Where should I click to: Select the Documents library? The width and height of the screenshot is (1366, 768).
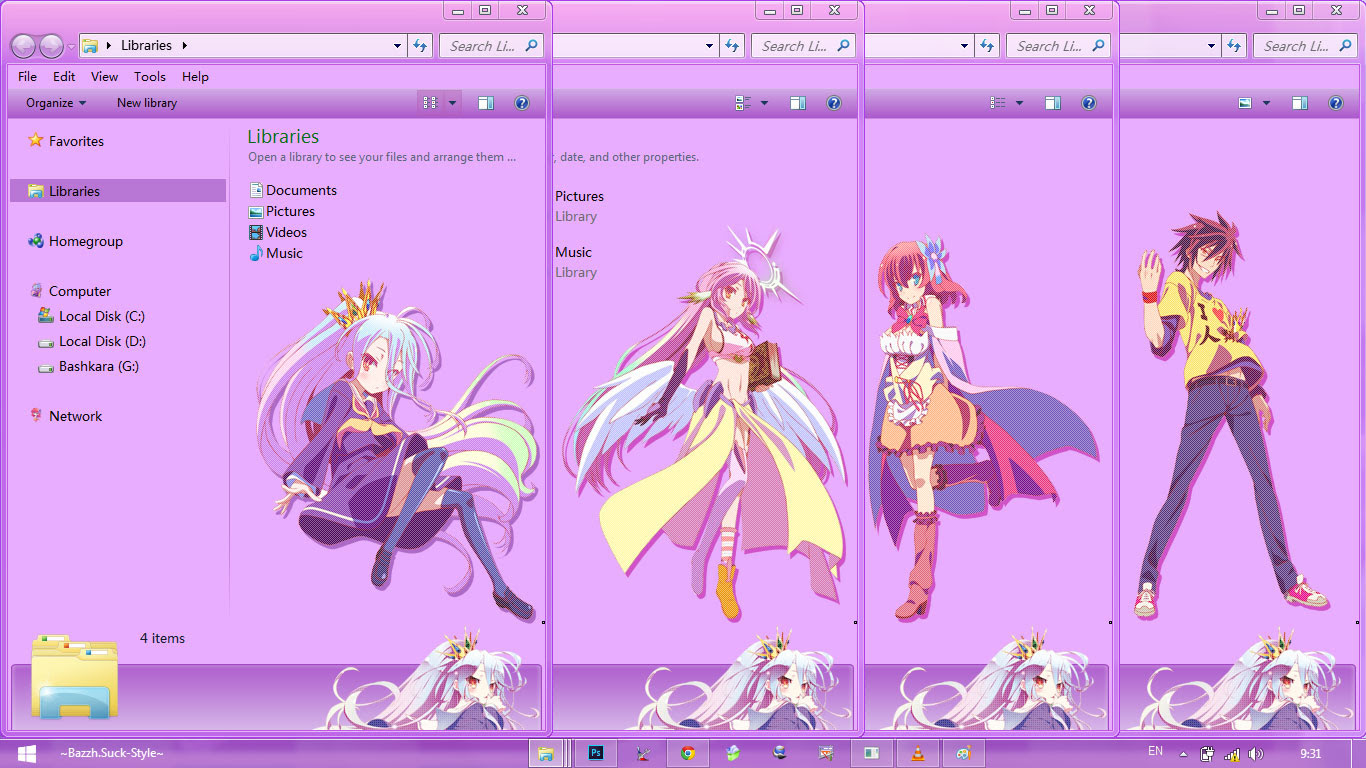(293, 190)
